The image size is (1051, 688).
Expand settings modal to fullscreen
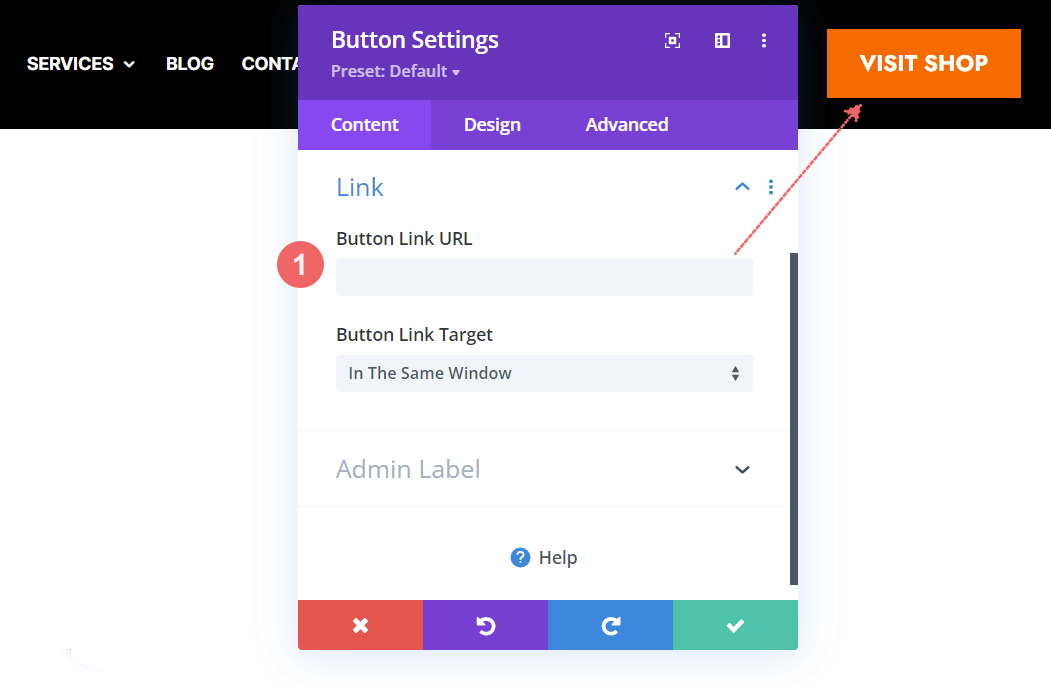tap(672, 41)
